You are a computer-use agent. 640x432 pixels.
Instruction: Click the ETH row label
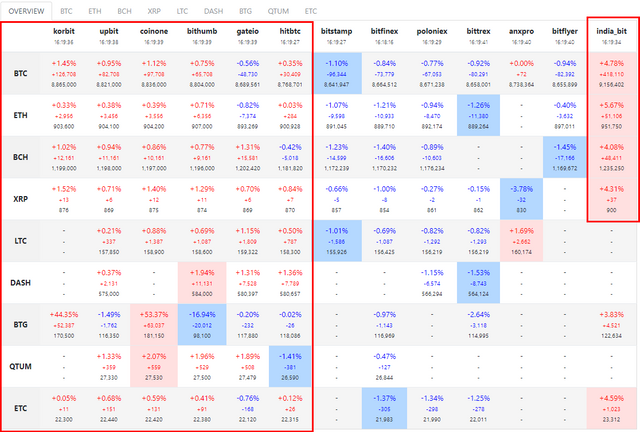click(x=20, y=116)
